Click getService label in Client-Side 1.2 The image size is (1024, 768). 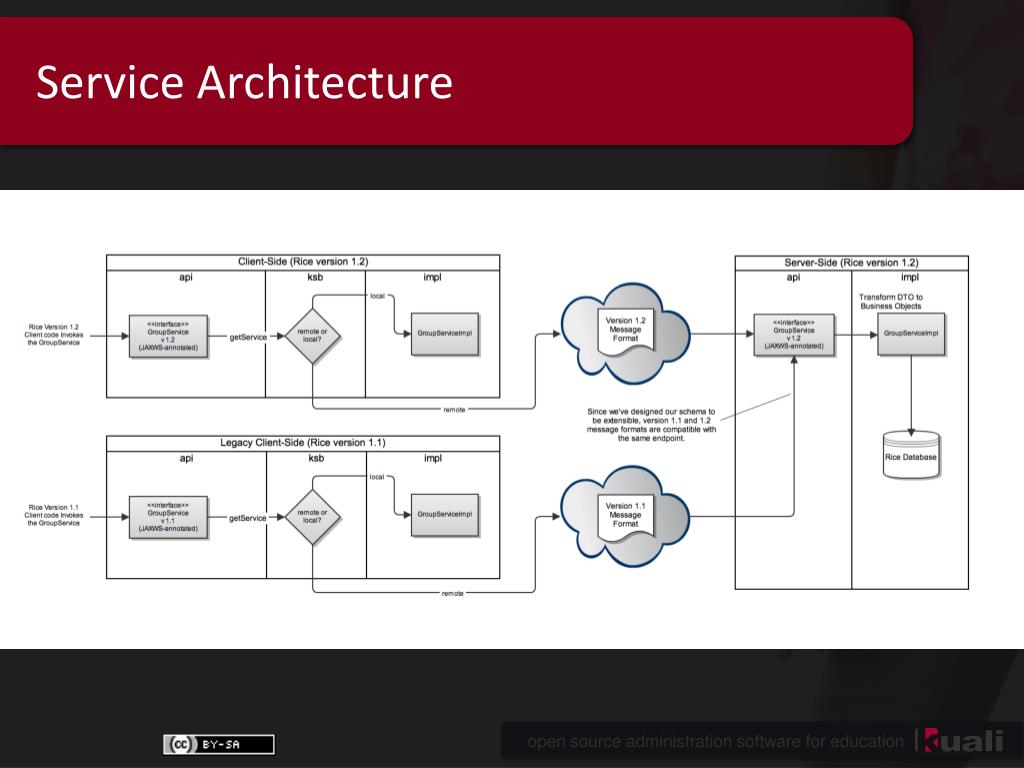click(248, 337)
